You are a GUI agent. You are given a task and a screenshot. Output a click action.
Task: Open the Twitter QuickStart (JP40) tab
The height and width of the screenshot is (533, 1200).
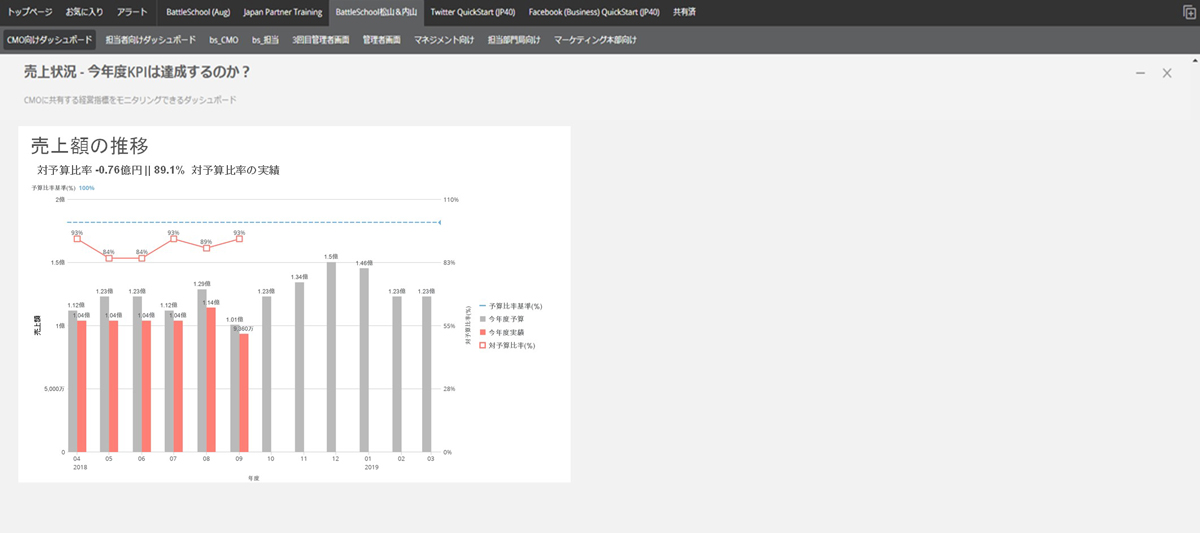coord(473,12)
